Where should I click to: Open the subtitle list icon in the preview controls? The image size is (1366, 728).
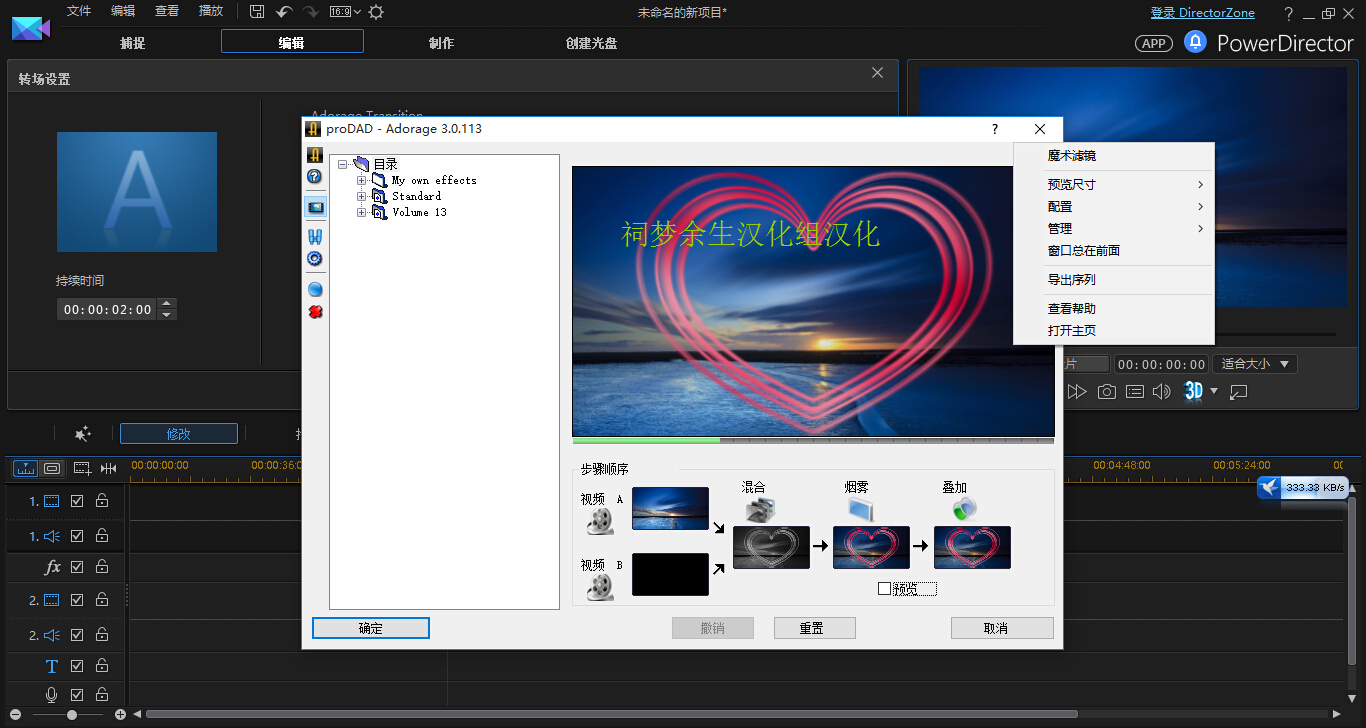click(1134, 392)
